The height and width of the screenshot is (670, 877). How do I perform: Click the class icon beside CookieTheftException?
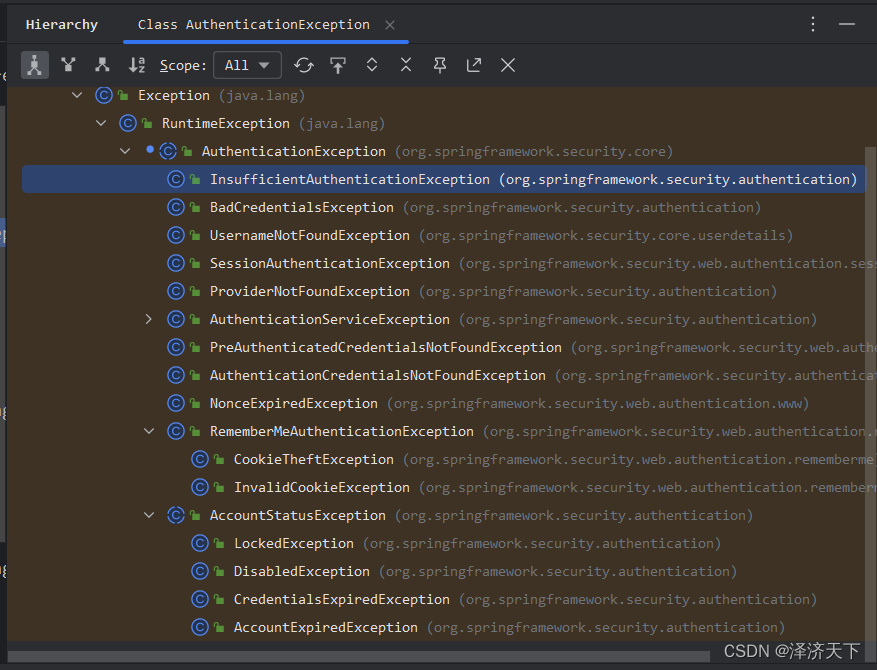tap(200, 459)
